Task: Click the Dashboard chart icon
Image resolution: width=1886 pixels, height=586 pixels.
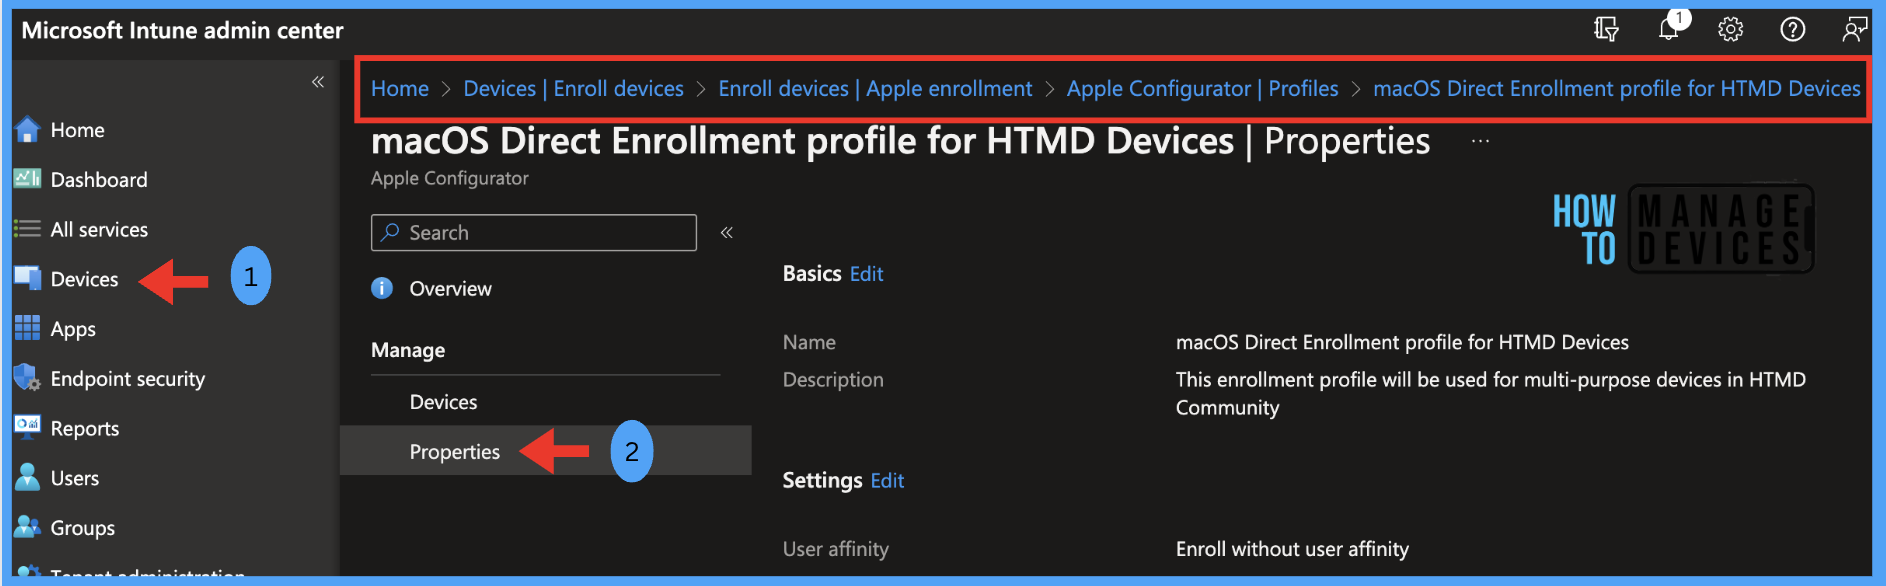Action: point(27,179)
